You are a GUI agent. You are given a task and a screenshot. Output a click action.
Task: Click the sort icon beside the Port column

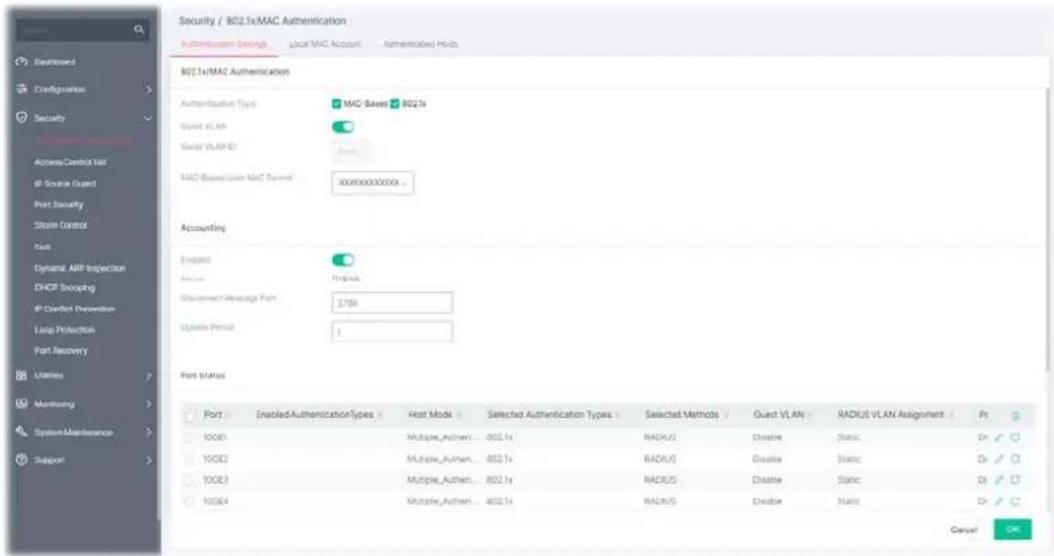[228, 415]
